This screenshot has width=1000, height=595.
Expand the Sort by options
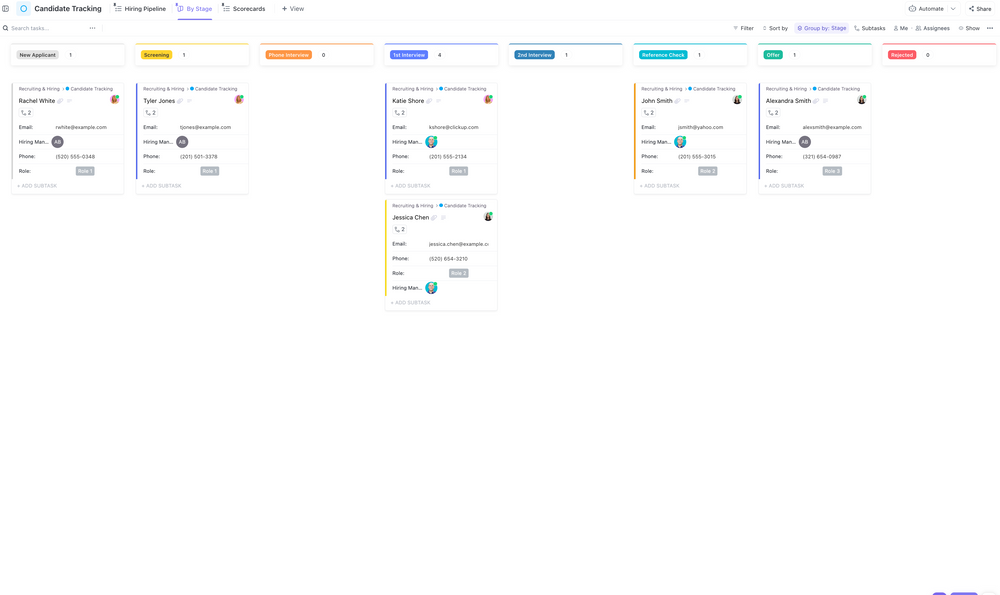pos(778,28)
